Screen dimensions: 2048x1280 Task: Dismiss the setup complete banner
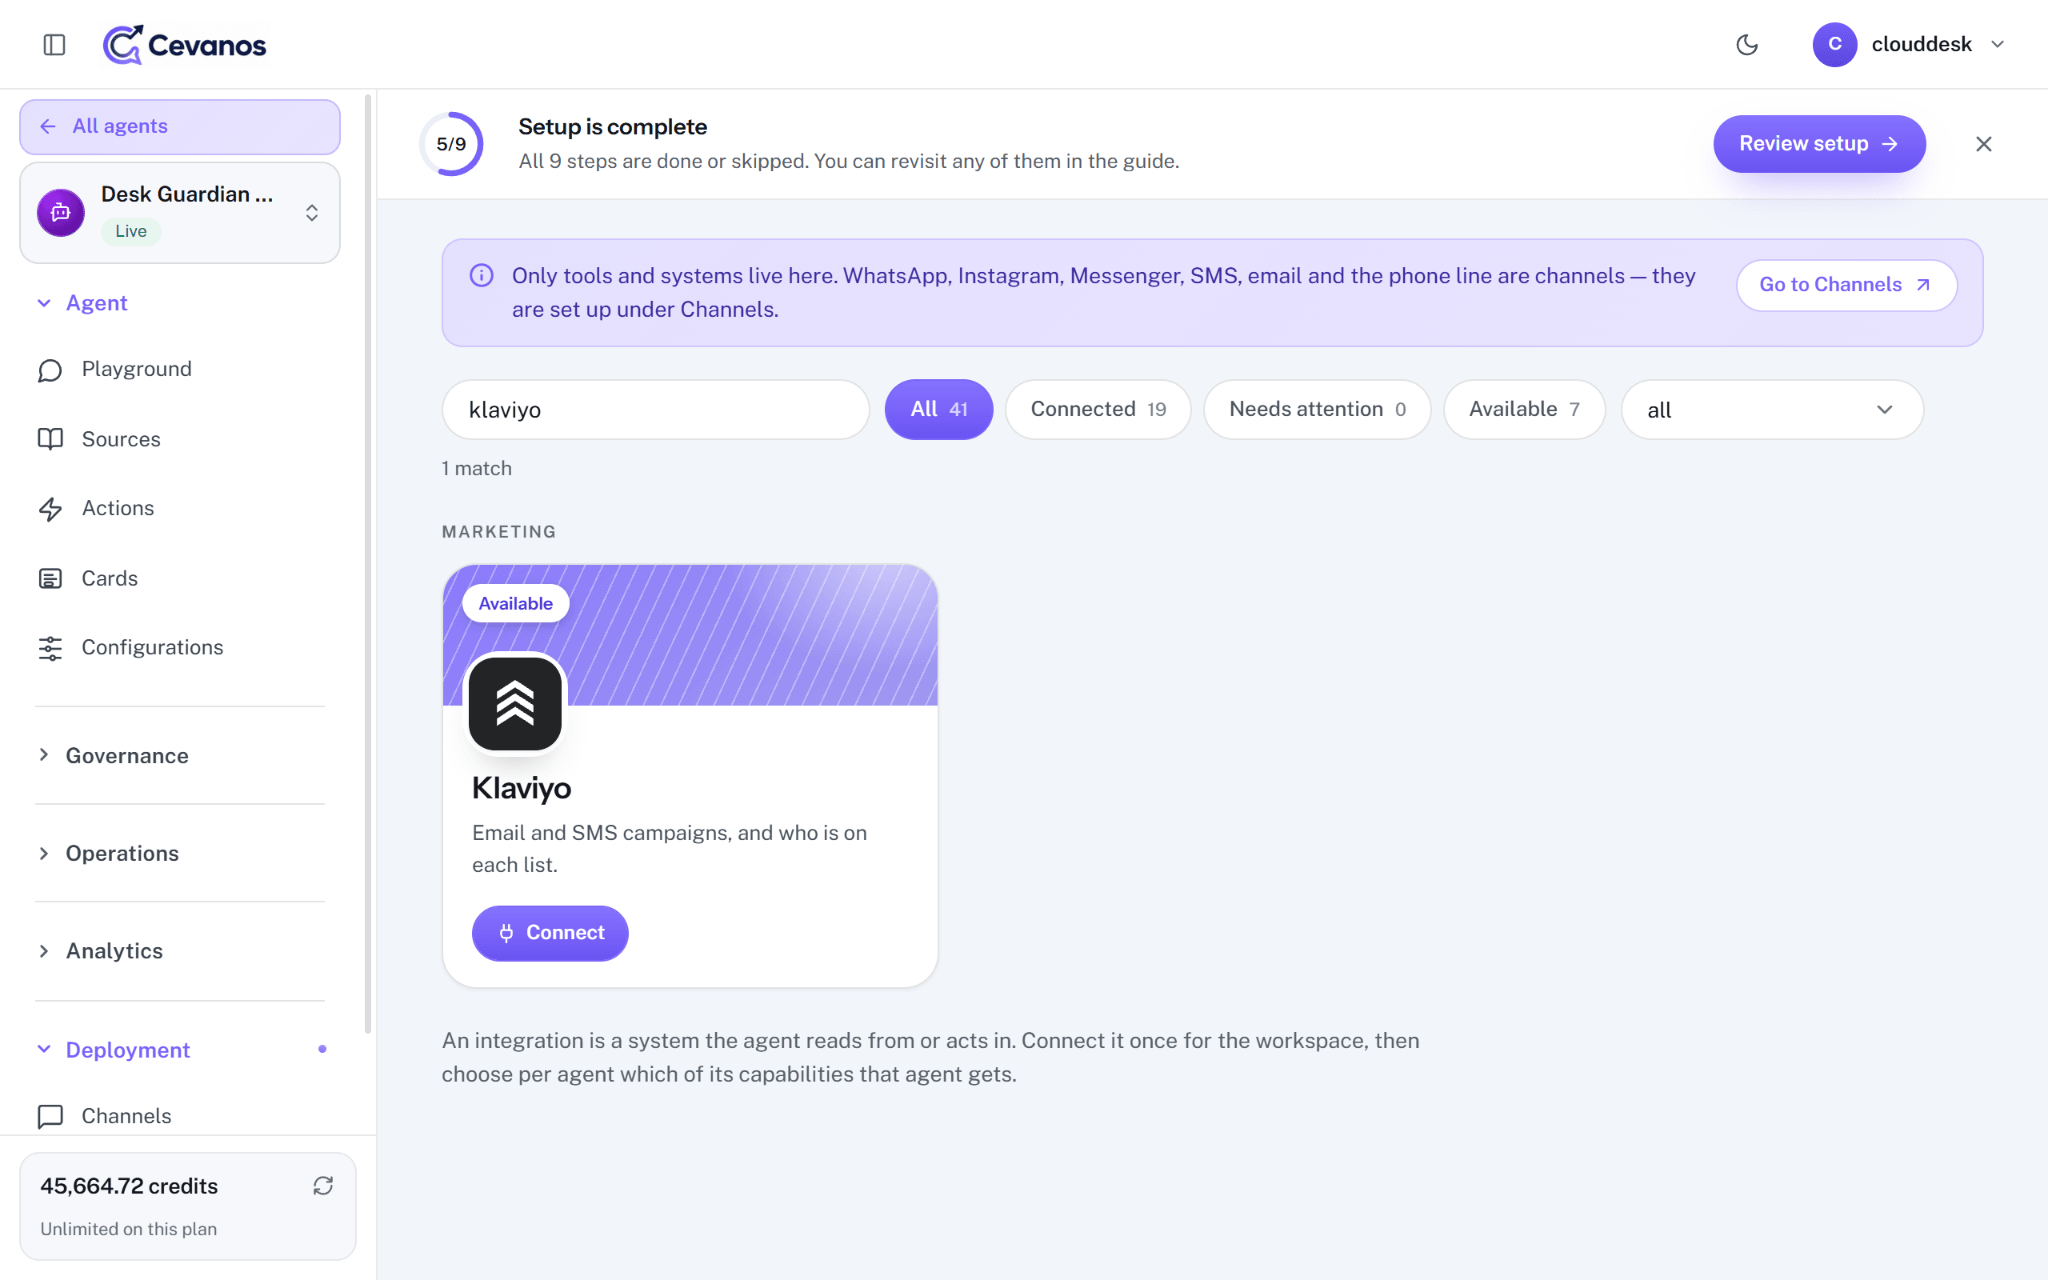point(1984,144)
